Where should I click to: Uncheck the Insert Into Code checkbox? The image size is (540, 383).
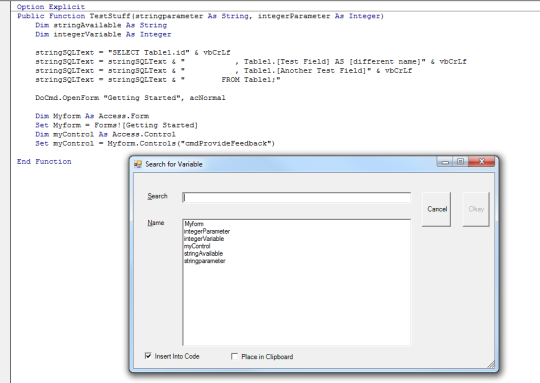point(148,356)
